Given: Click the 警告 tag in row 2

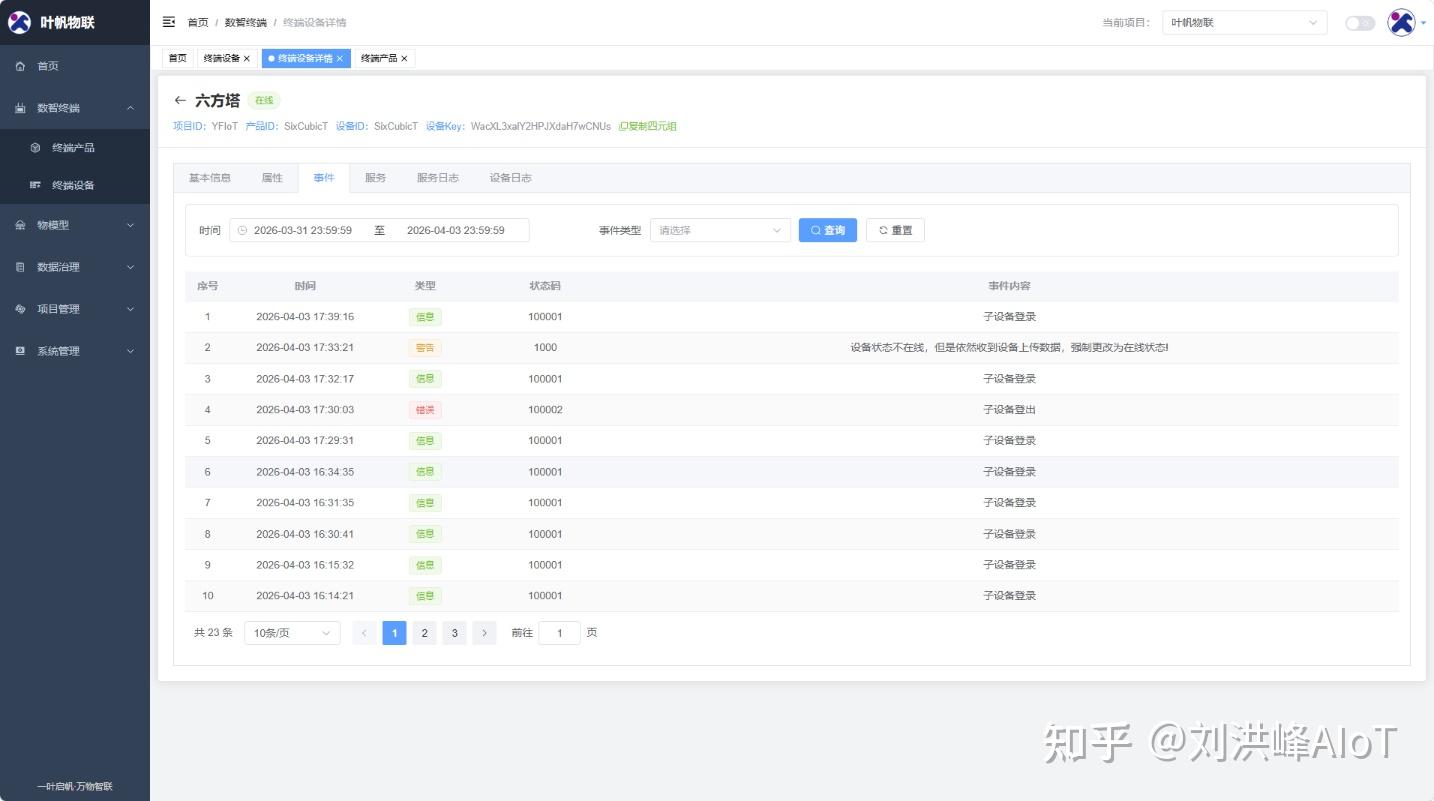Looking at the screenshot, I should pos(425,348).
